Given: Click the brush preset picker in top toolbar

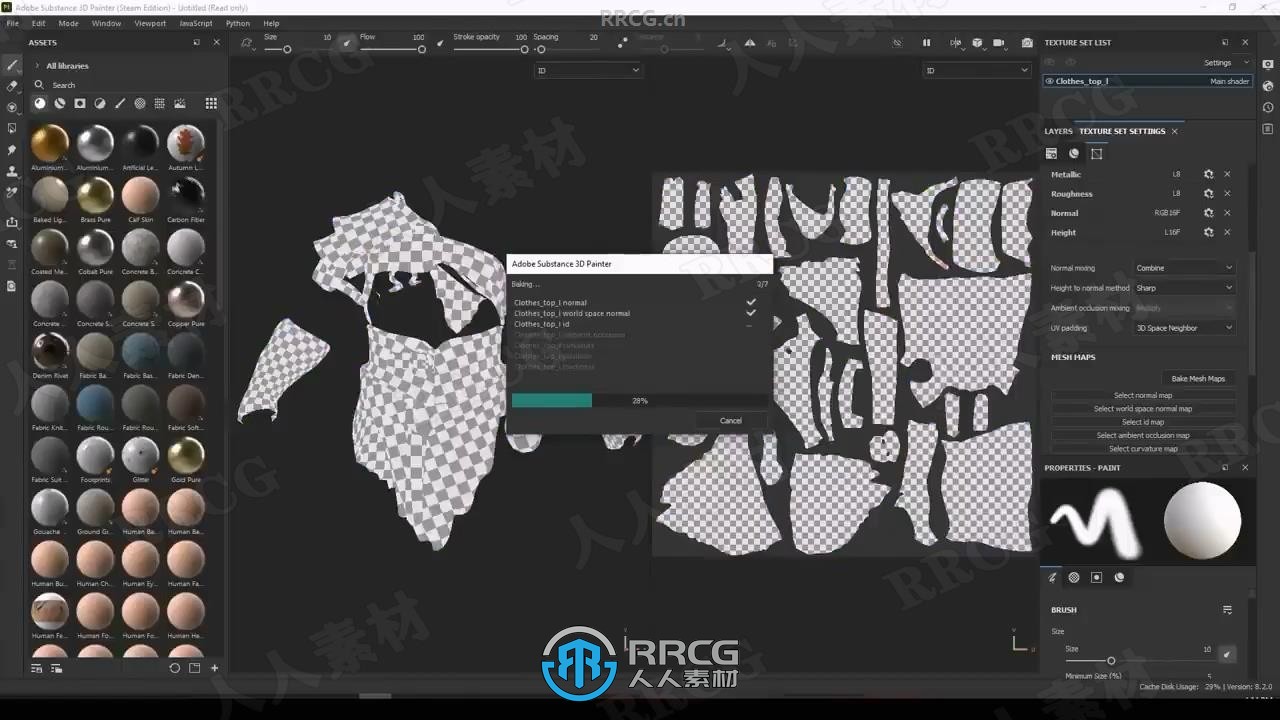Looking at the screenshot, I should [247, 42].
